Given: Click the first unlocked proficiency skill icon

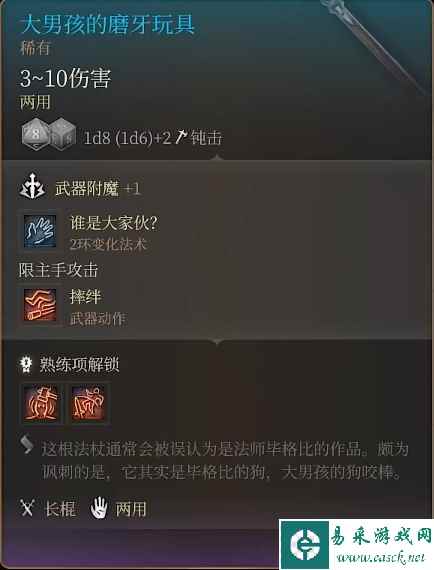Looking at the screenshot, I should click(x=41, y=404).
